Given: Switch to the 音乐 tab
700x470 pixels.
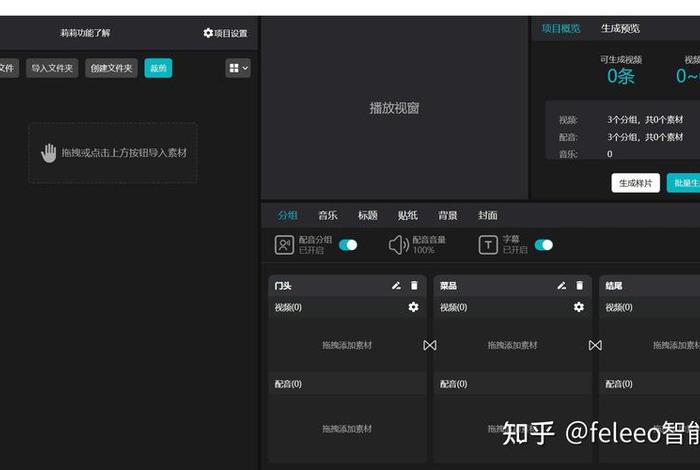Looking at the screenshot, I should click(328, 215).
